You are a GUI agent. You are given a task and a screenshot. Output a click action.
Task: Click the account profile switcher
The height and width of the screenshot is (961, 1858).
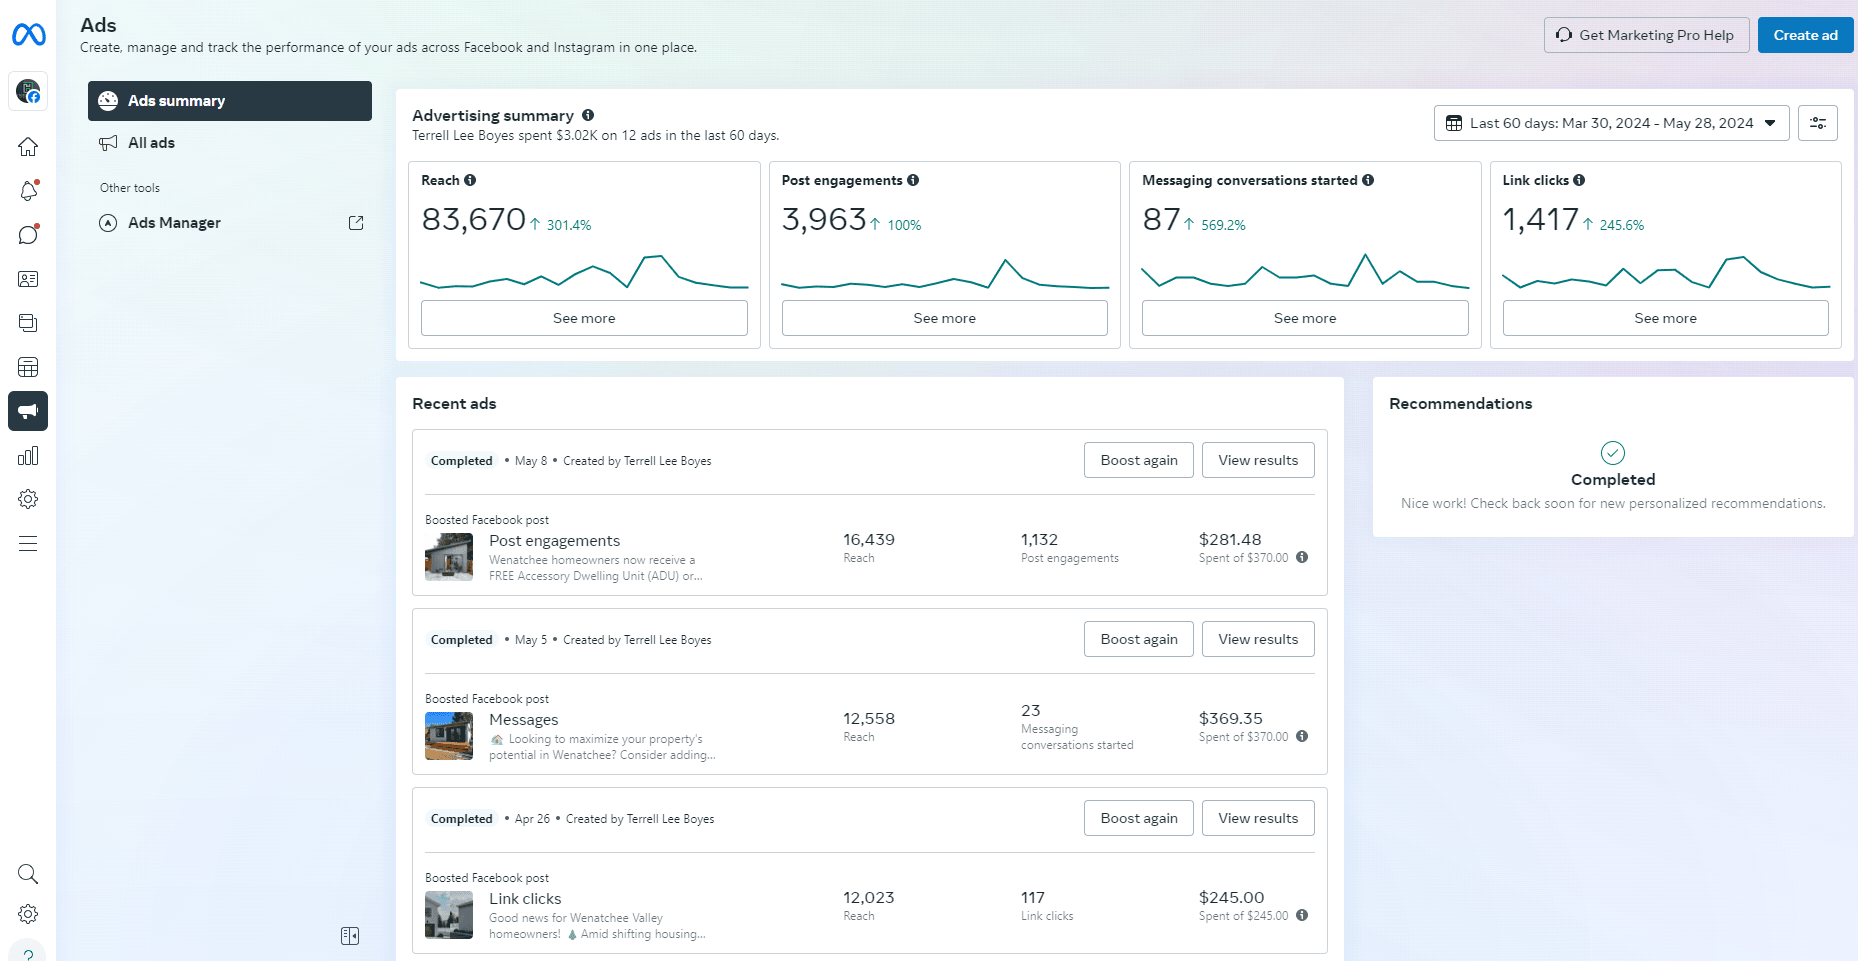click(x=28, y=92)
